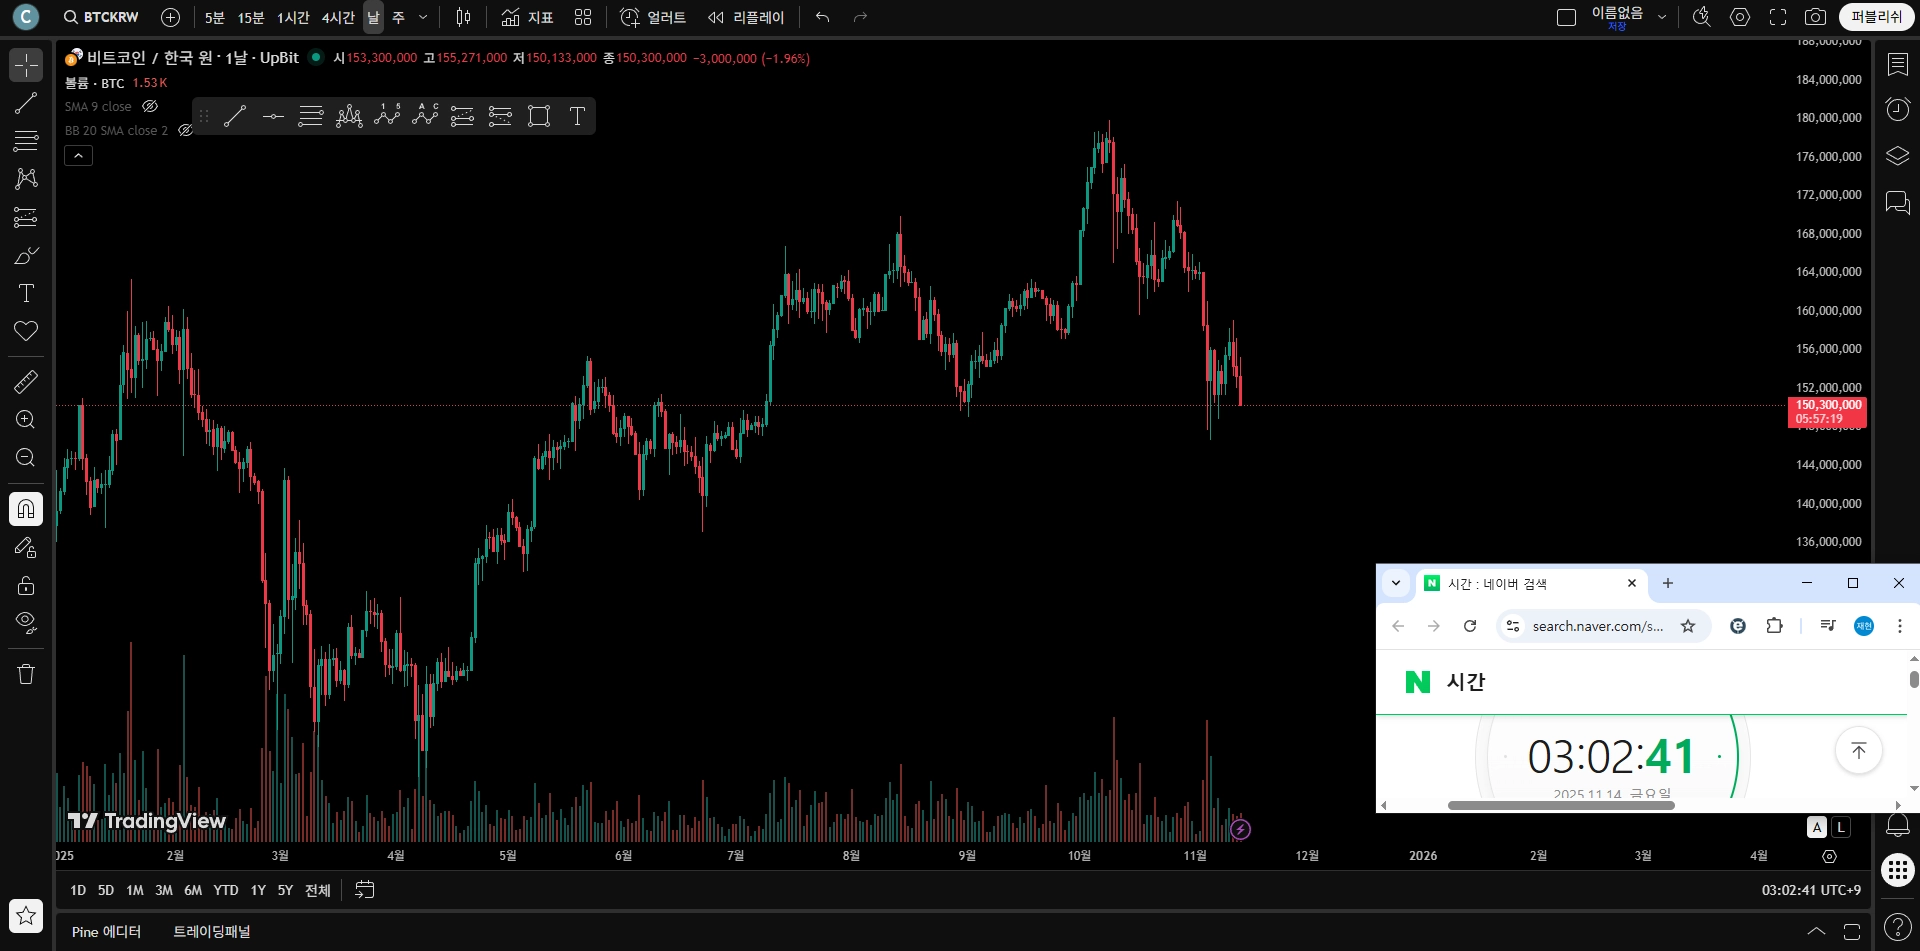Switch to the 4시간 timeframe
The width and height of the screenshot is (1920, 951).
[x=338, y=17]
